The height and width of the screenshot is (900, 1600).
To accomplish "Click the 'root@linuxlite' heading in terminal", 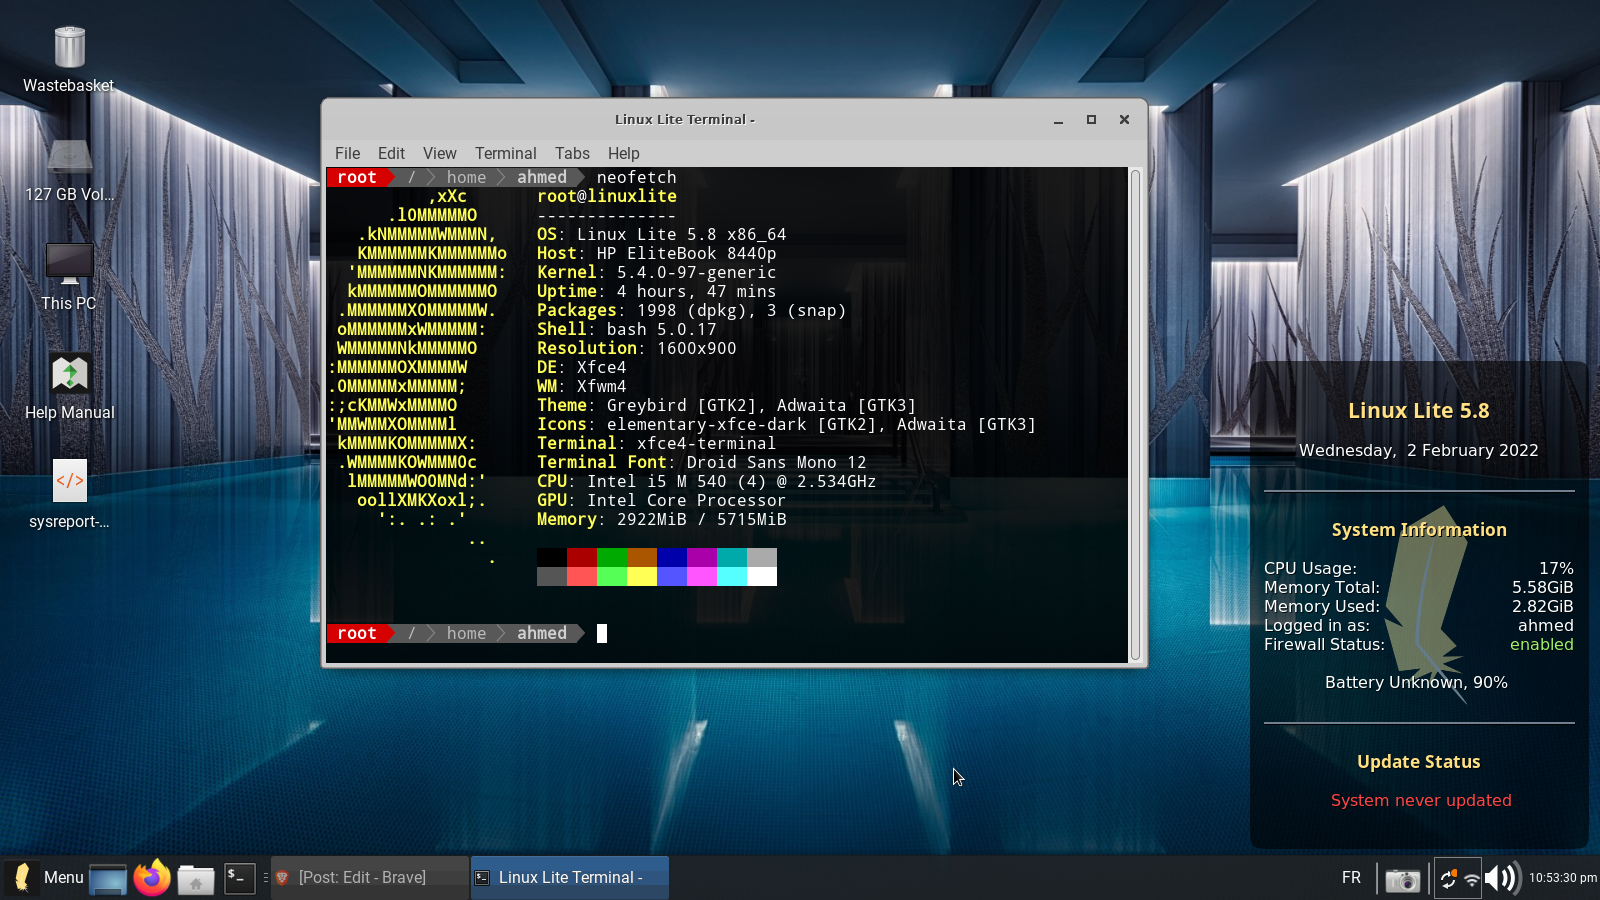I will 607,196.
